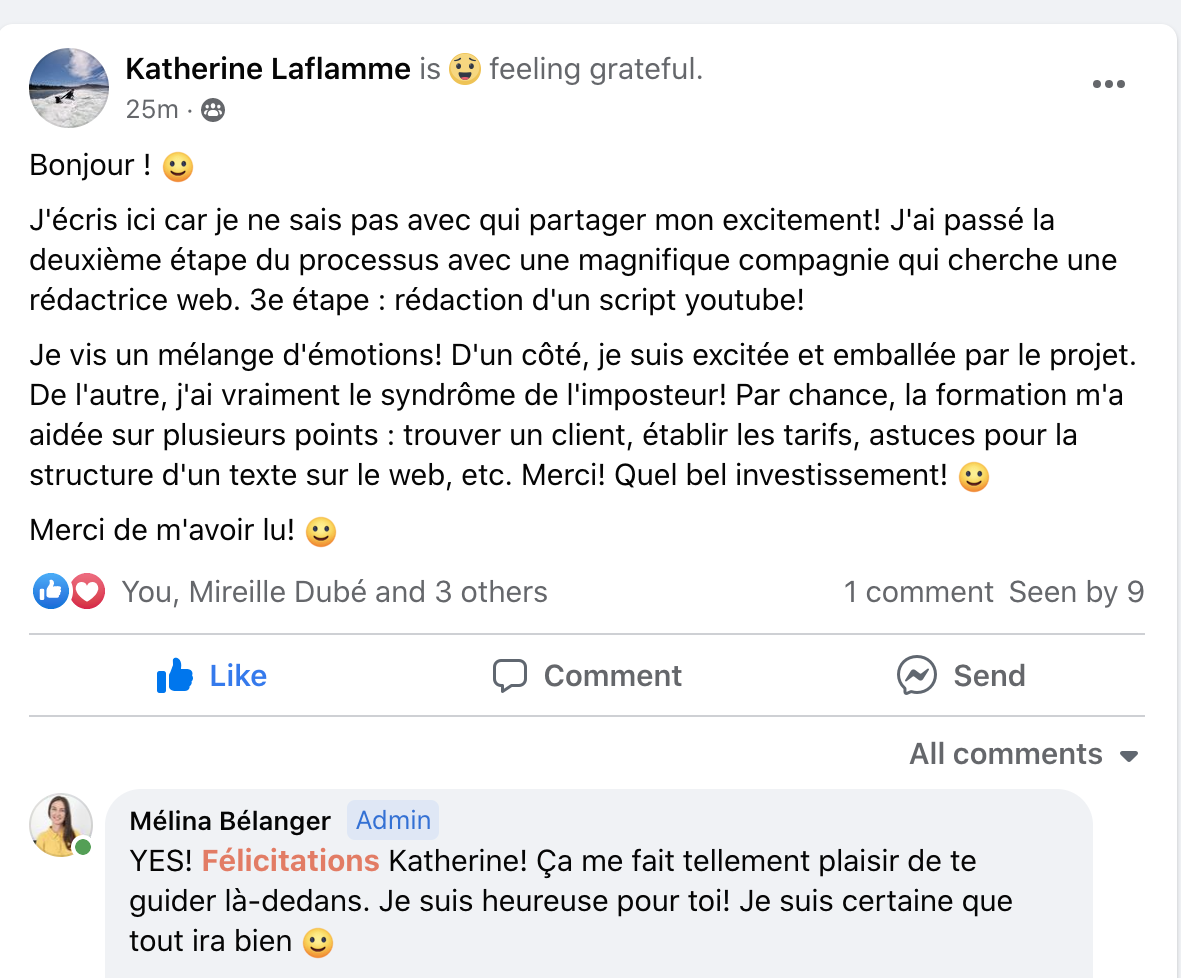Click the Admin badge next to Mélina
Screen dimensions: 1181x978
(x=393, y=821)
